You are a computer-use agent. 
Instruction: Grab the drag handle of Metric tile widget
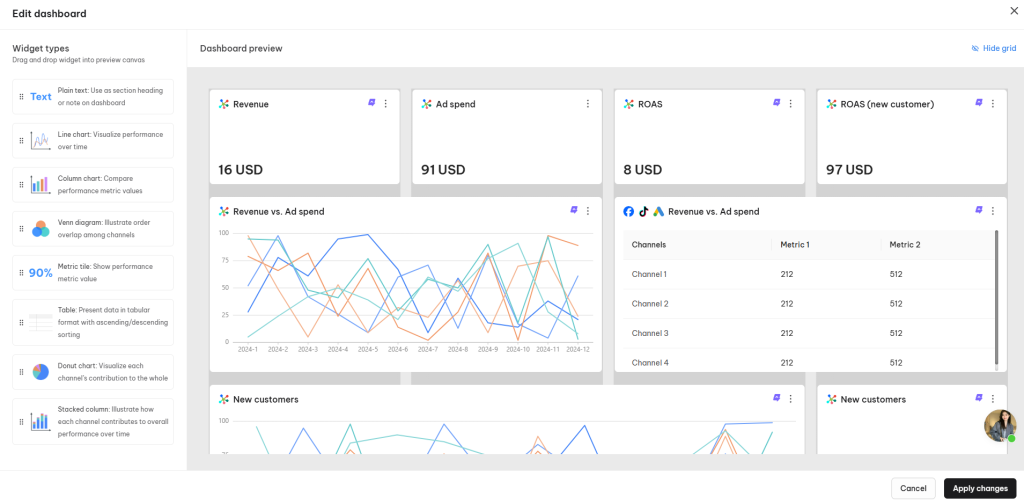21,273
